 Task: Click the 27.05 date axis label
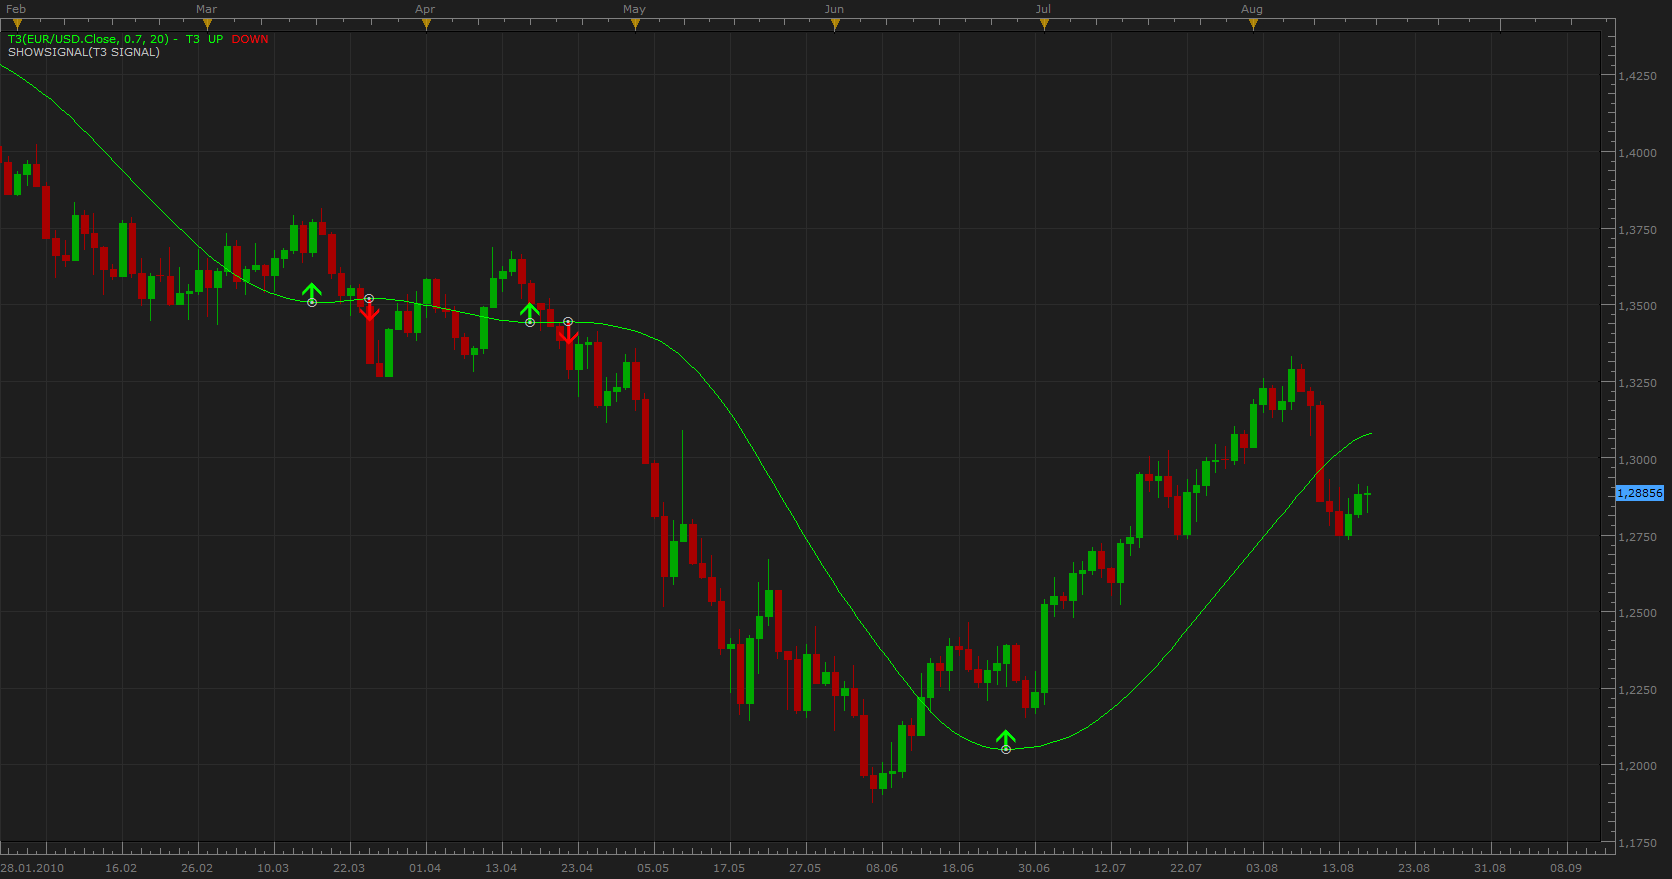(x=805, y=868)
